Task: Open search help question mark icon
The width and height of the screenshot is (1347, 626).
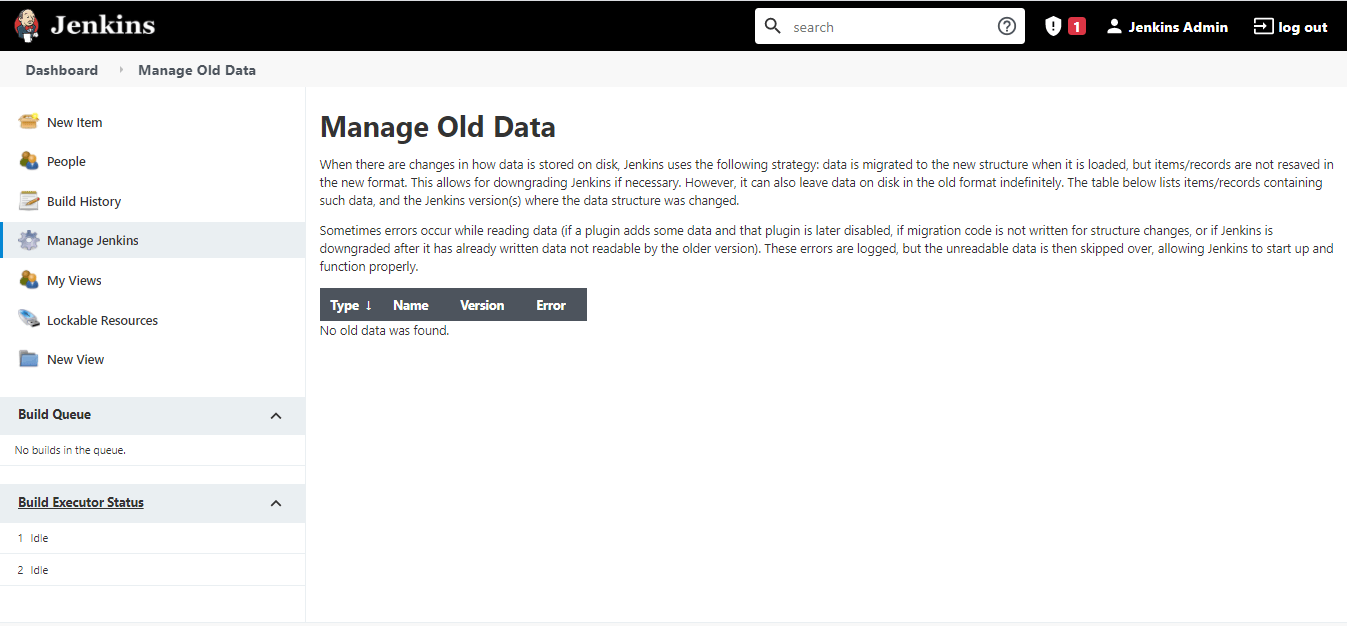Action: [x=1006, y=27]
